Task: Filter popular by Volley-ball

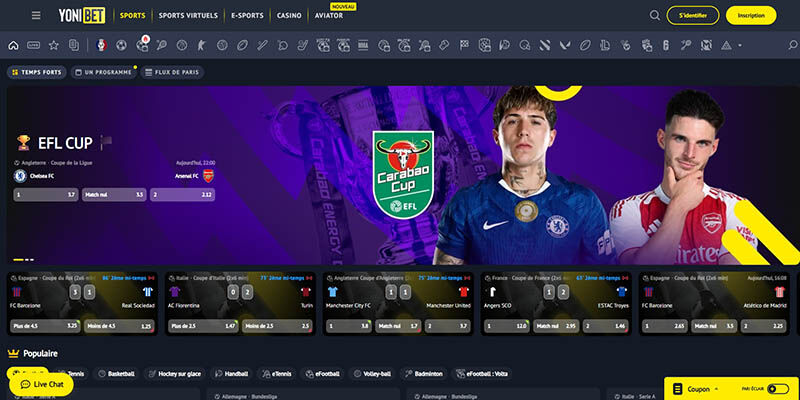Action: [372, 374]
